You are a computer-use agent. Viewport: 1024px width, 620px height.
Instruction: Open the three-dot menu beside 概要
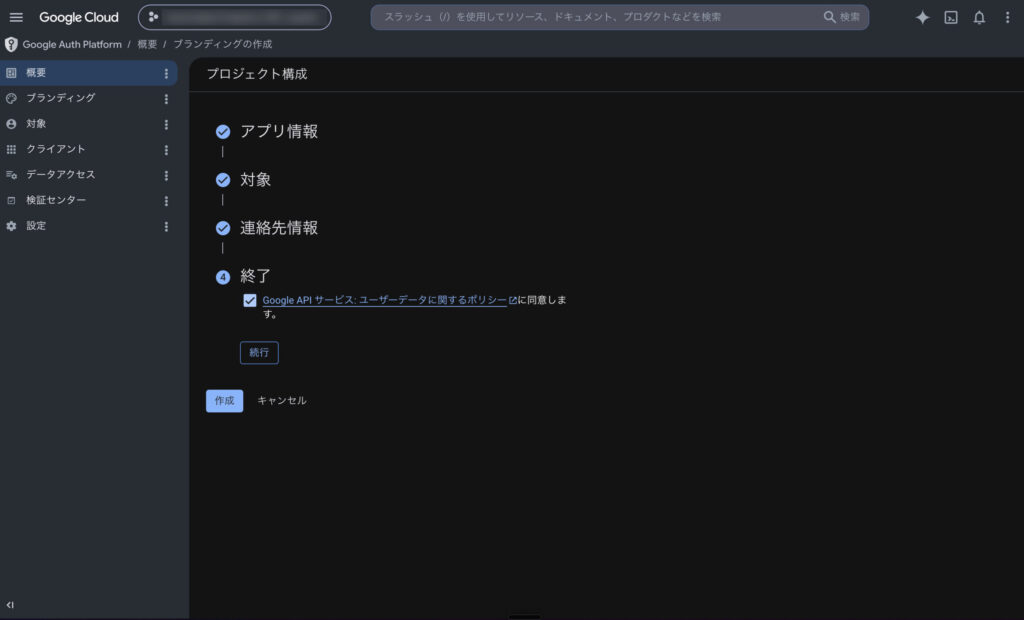[166, 73]
